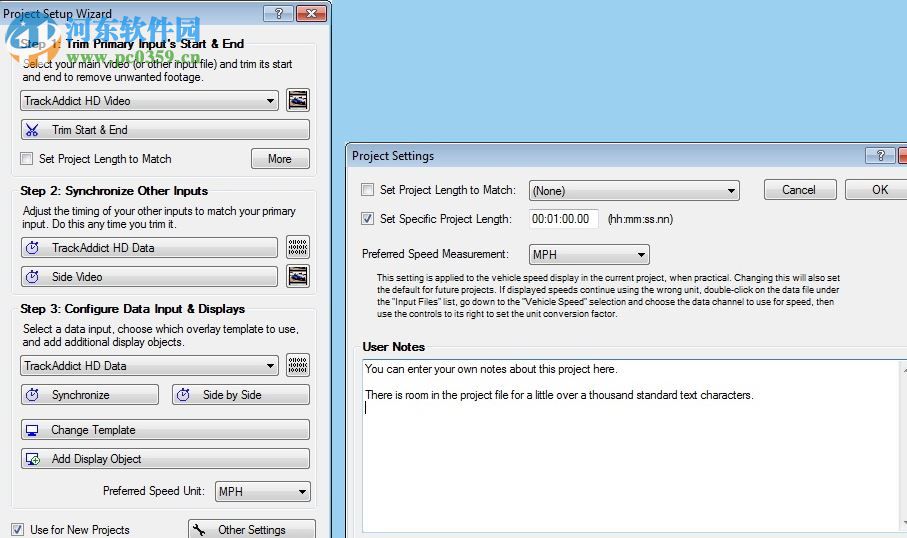The height and width of the screenshot is (538, 907).
Task: Click inside the User Notes text area
Action: pos(631,445)
